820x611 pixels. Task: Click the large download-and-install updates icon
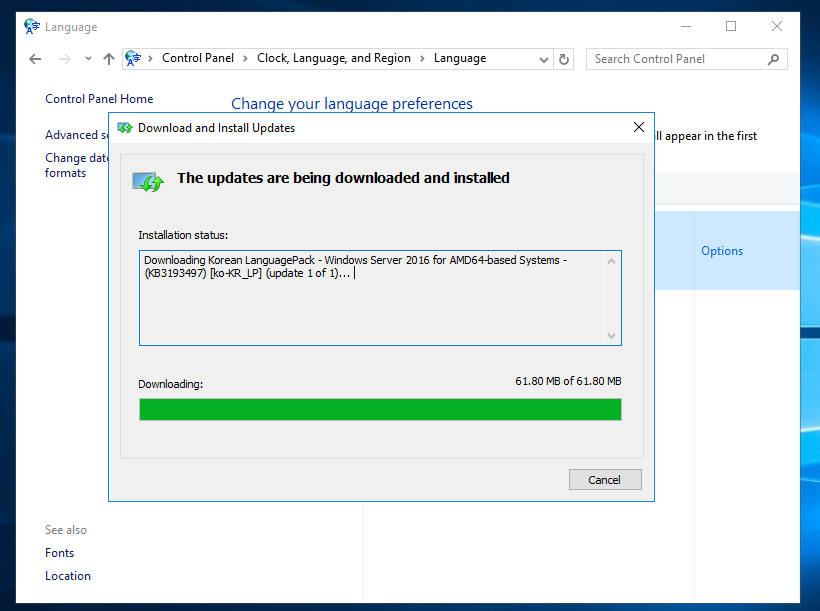click(148, 182)
